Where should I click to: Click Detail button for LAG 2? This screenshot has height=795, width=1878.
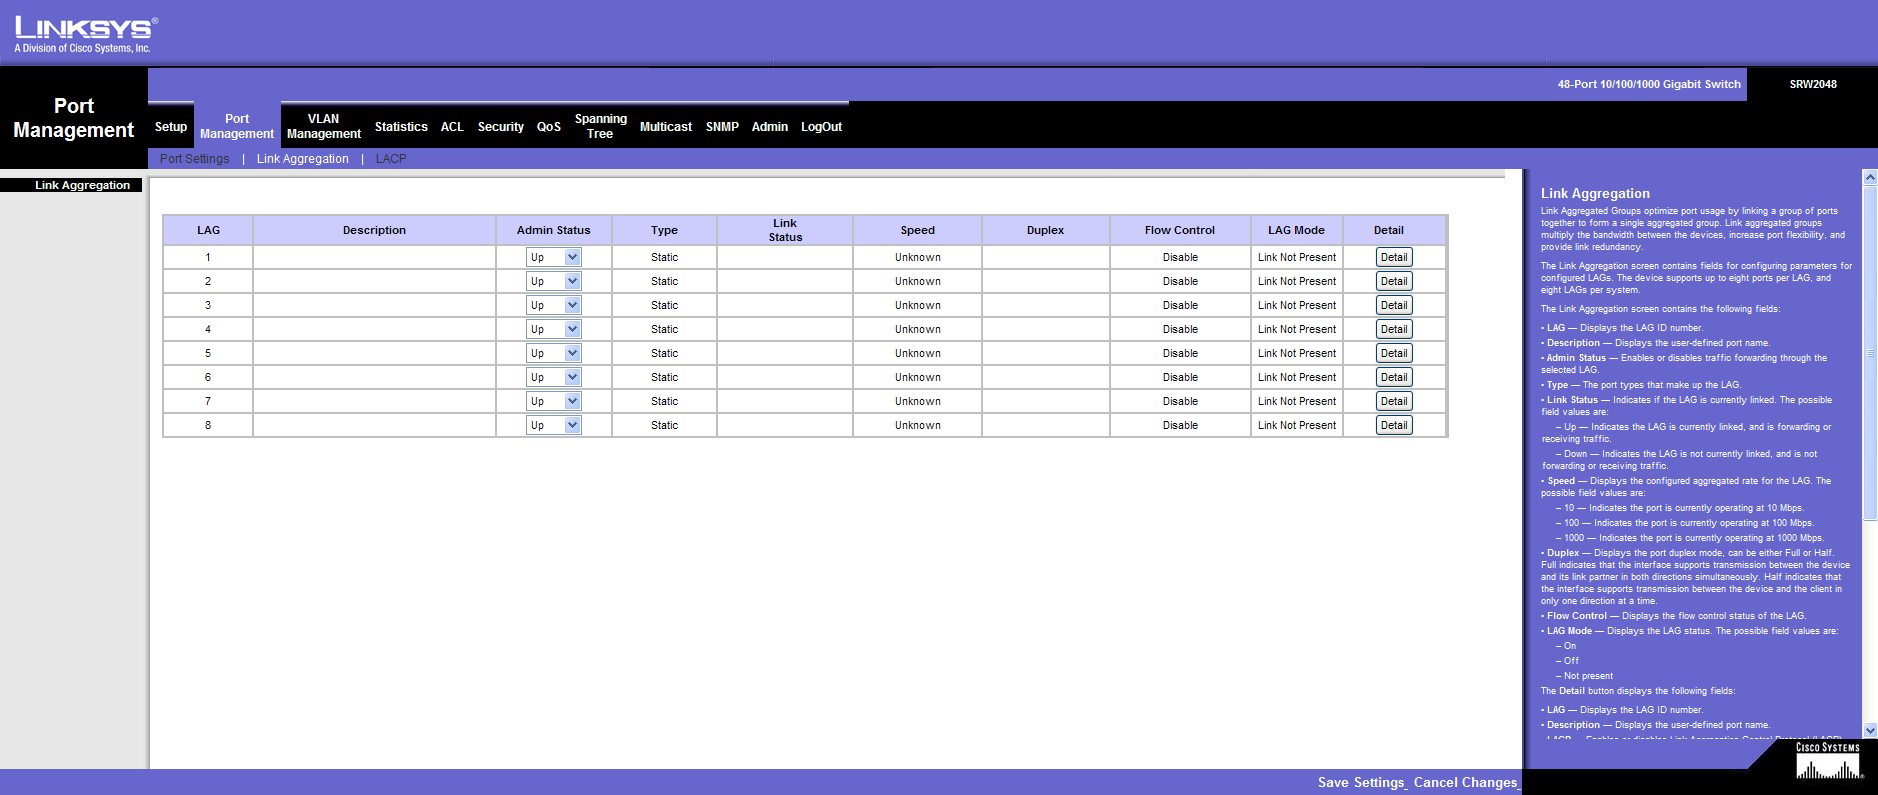[1393, 281]
